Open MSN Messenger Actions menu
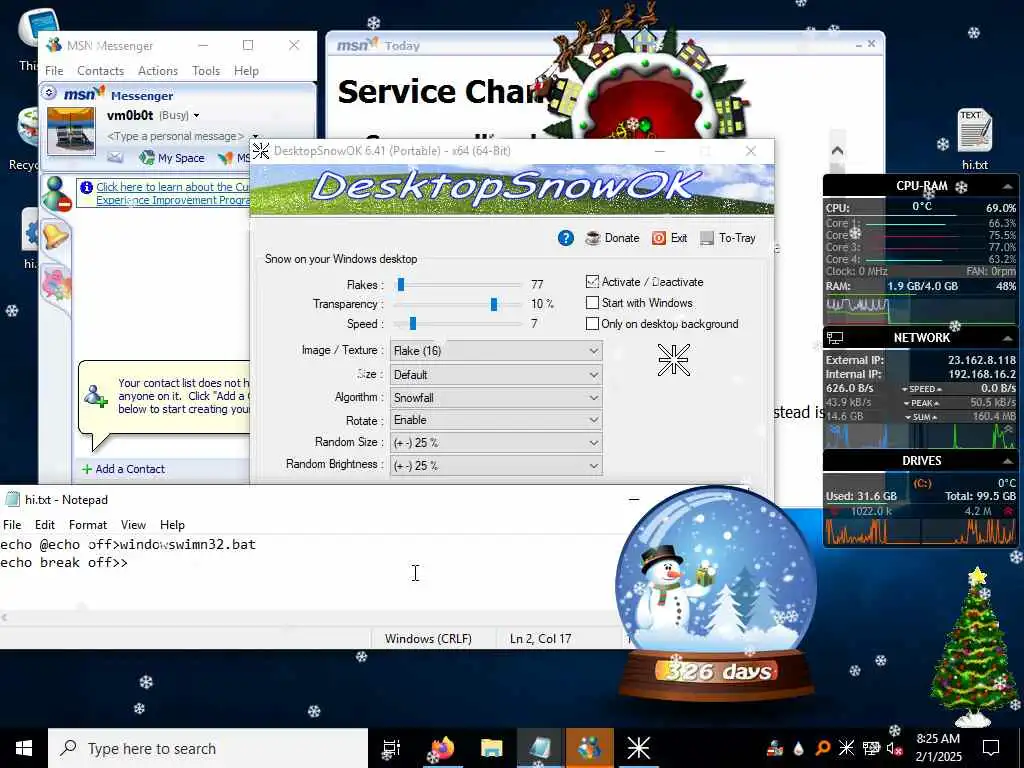The image size is (1024, 768). point(158,71)
